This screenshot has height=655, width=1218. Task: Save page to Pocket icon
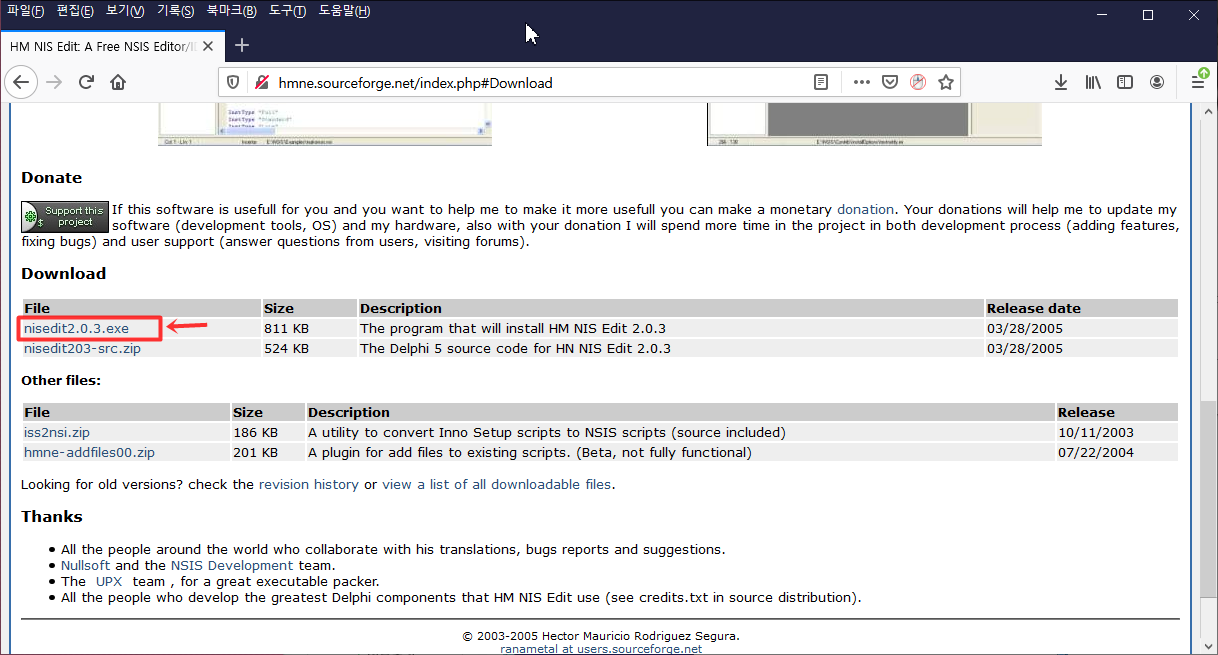(x=890, y=83)
